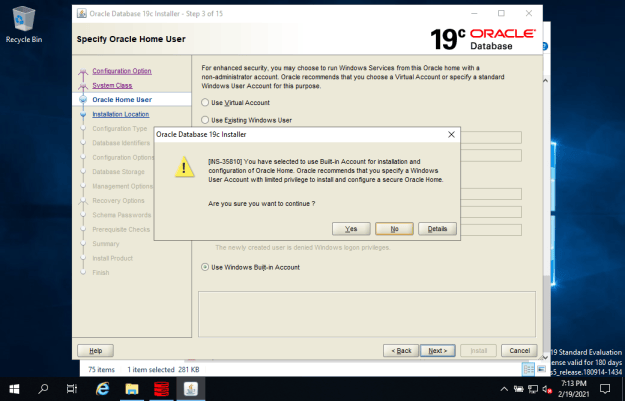This screenshot has width=625, height=401.
Task: Select the Use Windows Built-in Account option
Action: (251, 267)
